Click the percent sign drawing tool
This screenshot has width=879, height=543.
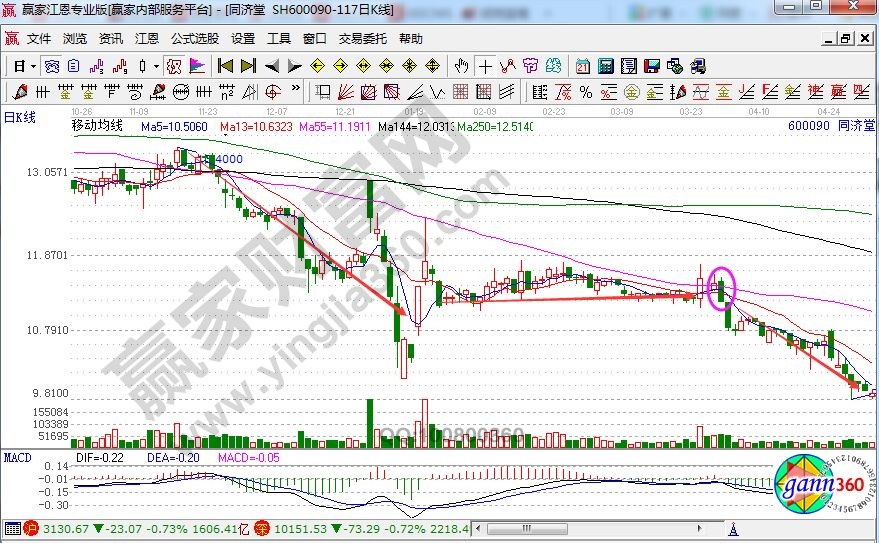coord(586,92)
